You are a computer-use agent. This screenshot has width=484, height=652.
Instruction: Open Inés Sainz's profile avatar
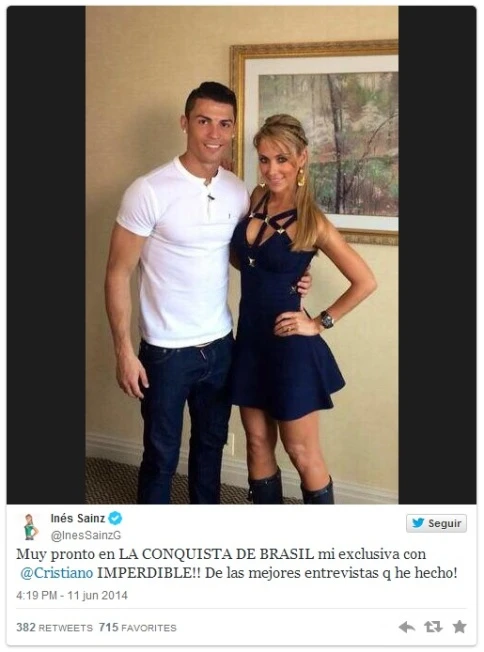pos(30,526)
